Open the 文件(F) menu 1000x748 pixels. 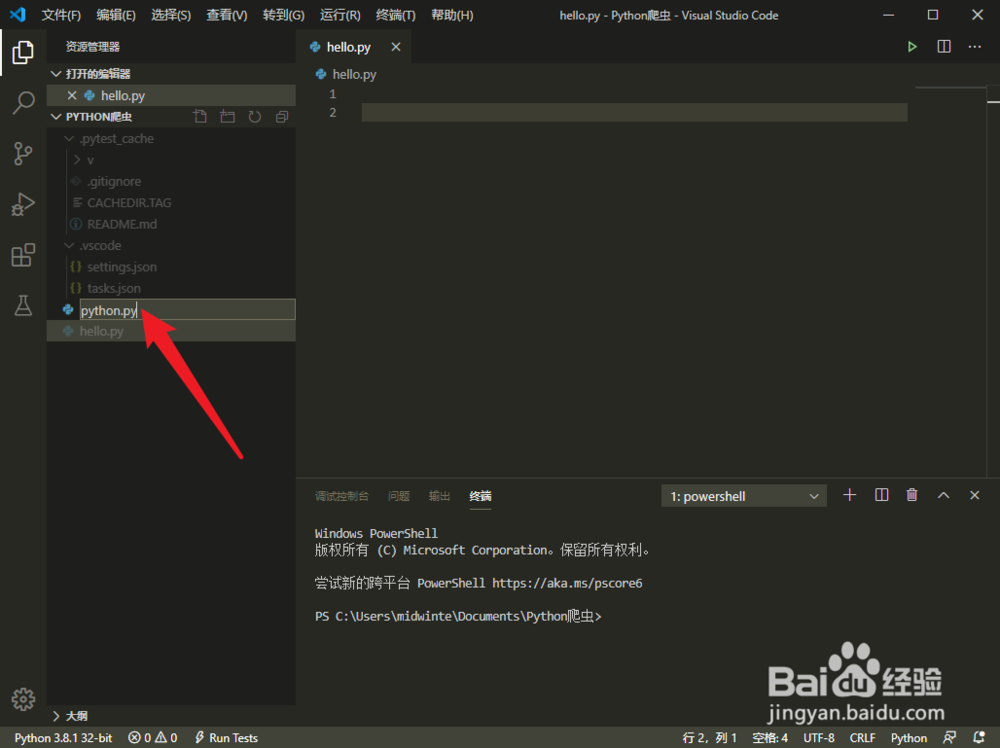[x=61, y=15]
